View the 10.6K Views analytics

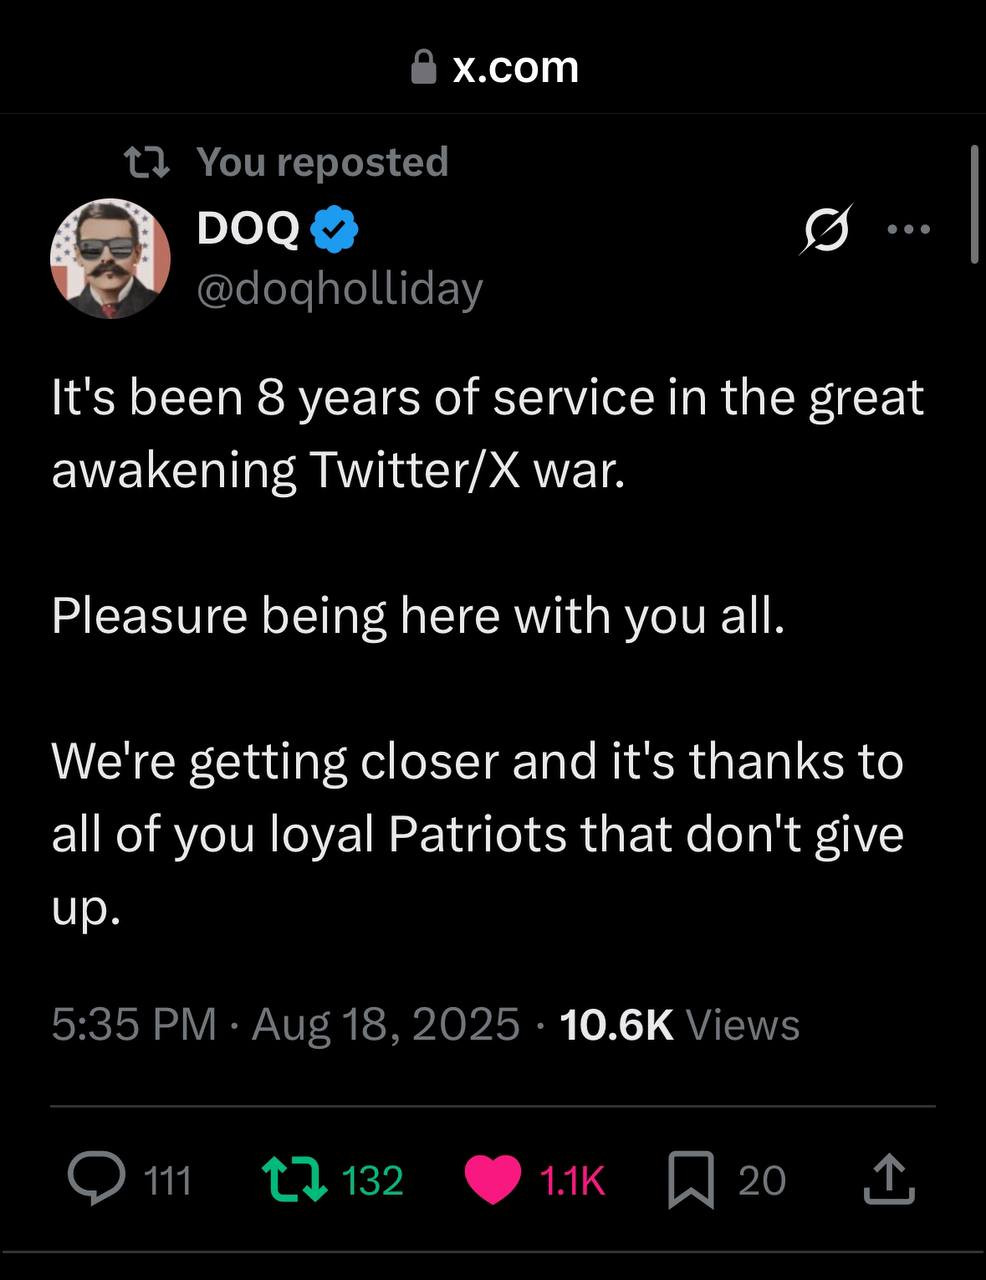[x=680, y=1025]
